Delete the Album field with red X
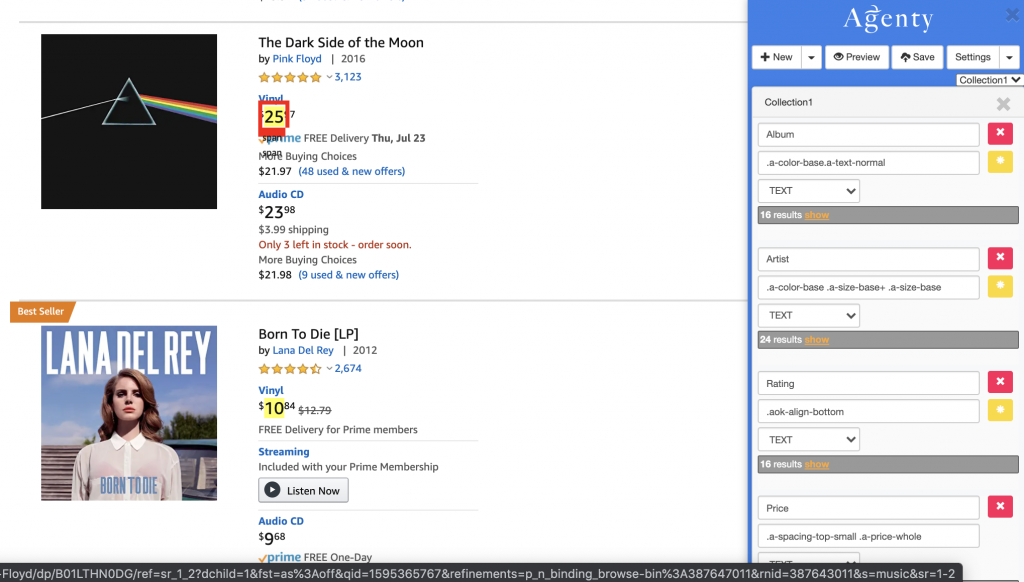This screenshot has width=1024, height=582. pyautogui.click(x=1000, y=134)
